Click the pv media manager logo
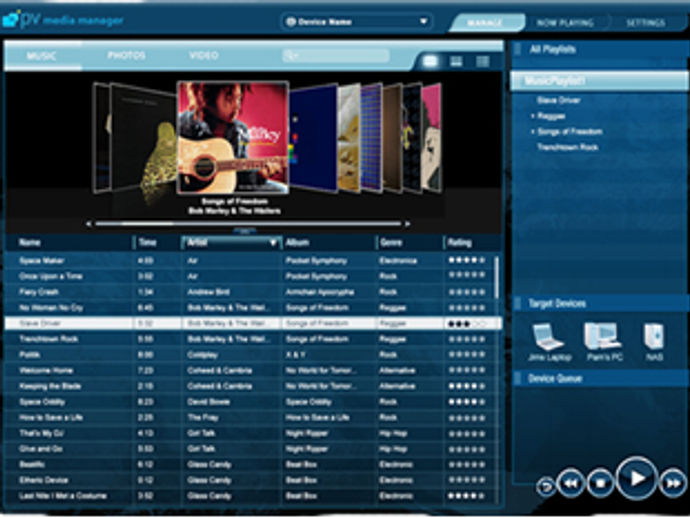This screenshot has width=690, height=518. pos(63,20)
